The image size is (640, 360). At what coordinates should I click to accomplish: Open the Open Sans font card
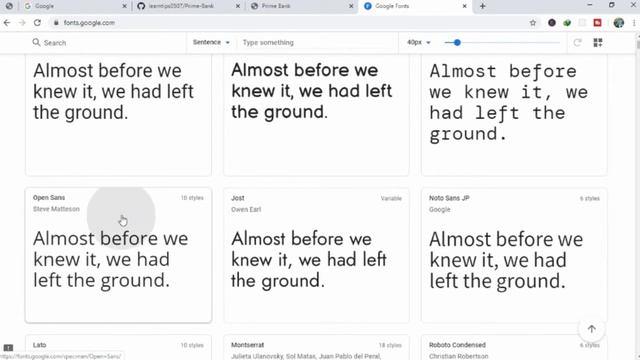(118, 255)
